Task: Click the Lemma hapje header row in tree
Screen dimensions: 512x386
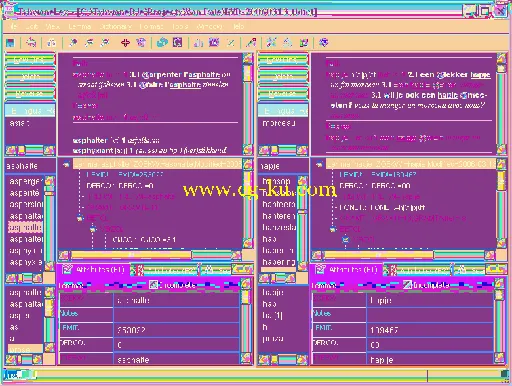Action: pos(411,164)
